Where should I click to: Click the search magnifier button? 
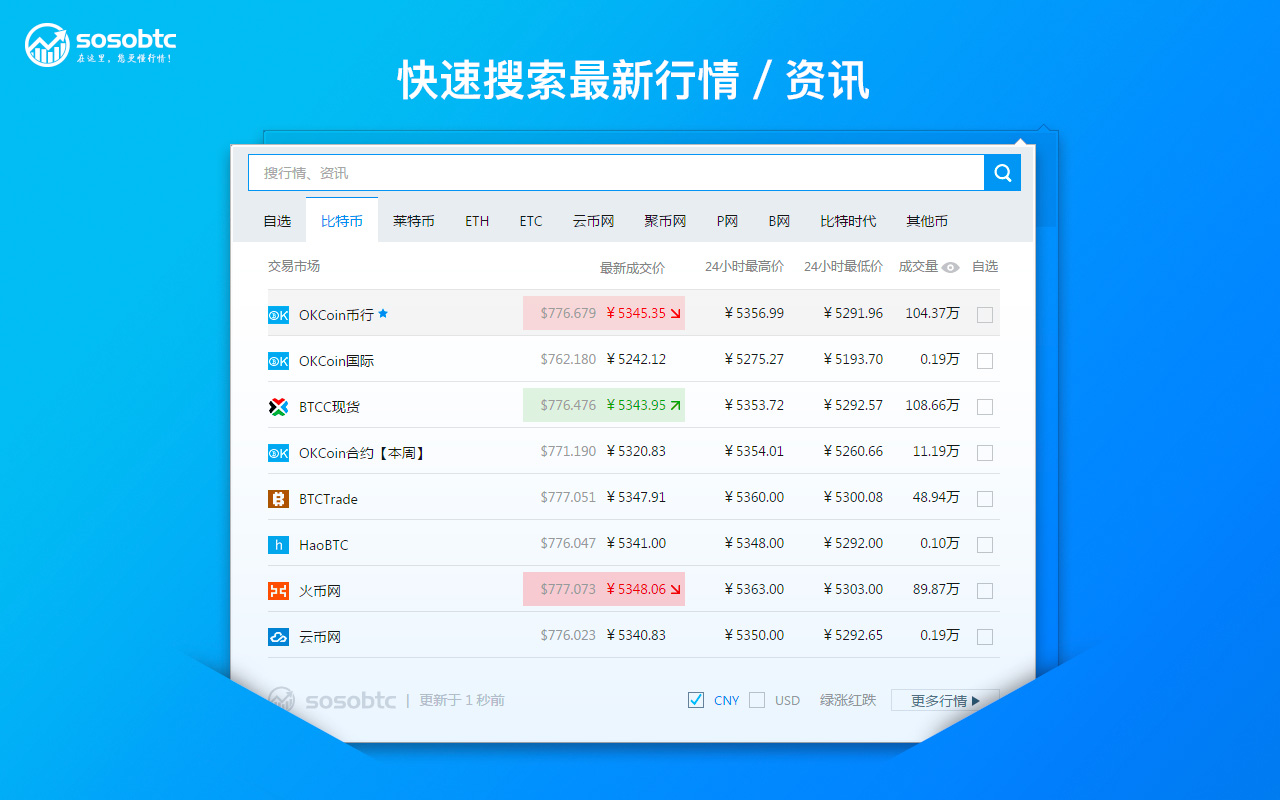[x=1003, y=173]
